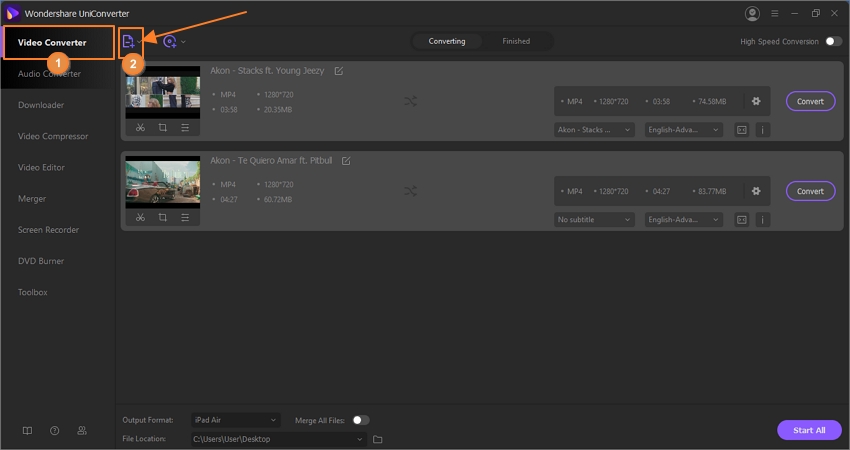The height and width of the screenshot is (450, 850).
Task: Open output settings gear for Akon - Stacks
Action: coord(756,101)
